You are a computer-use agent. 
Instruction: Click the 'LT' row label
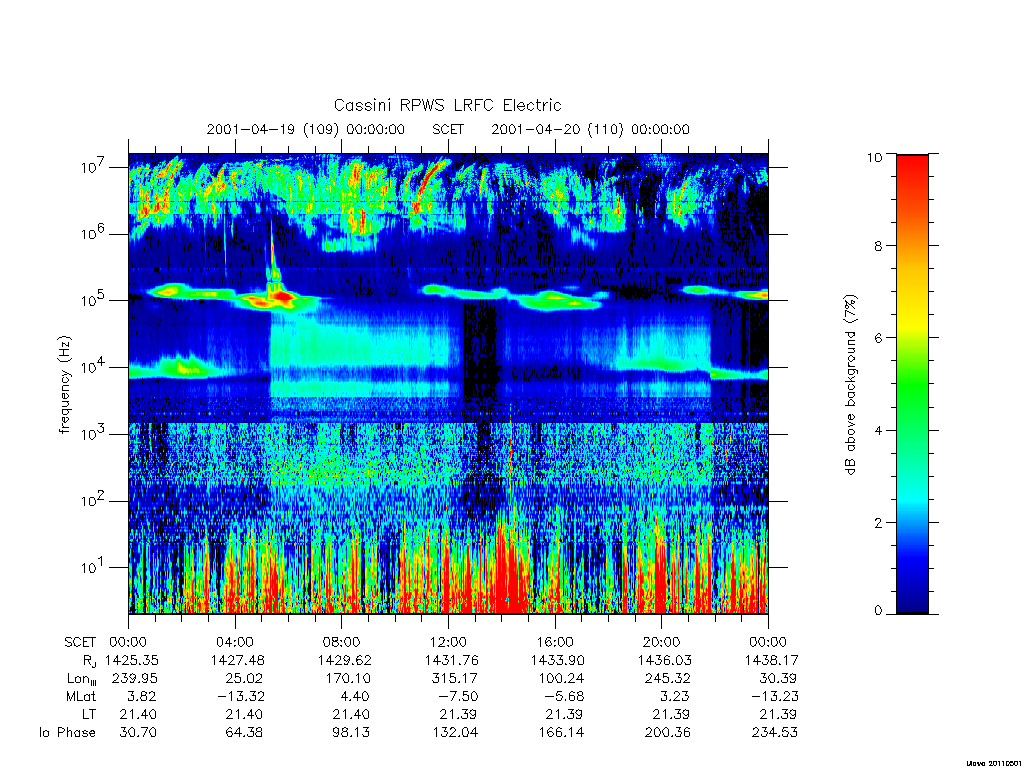[89, 714]
